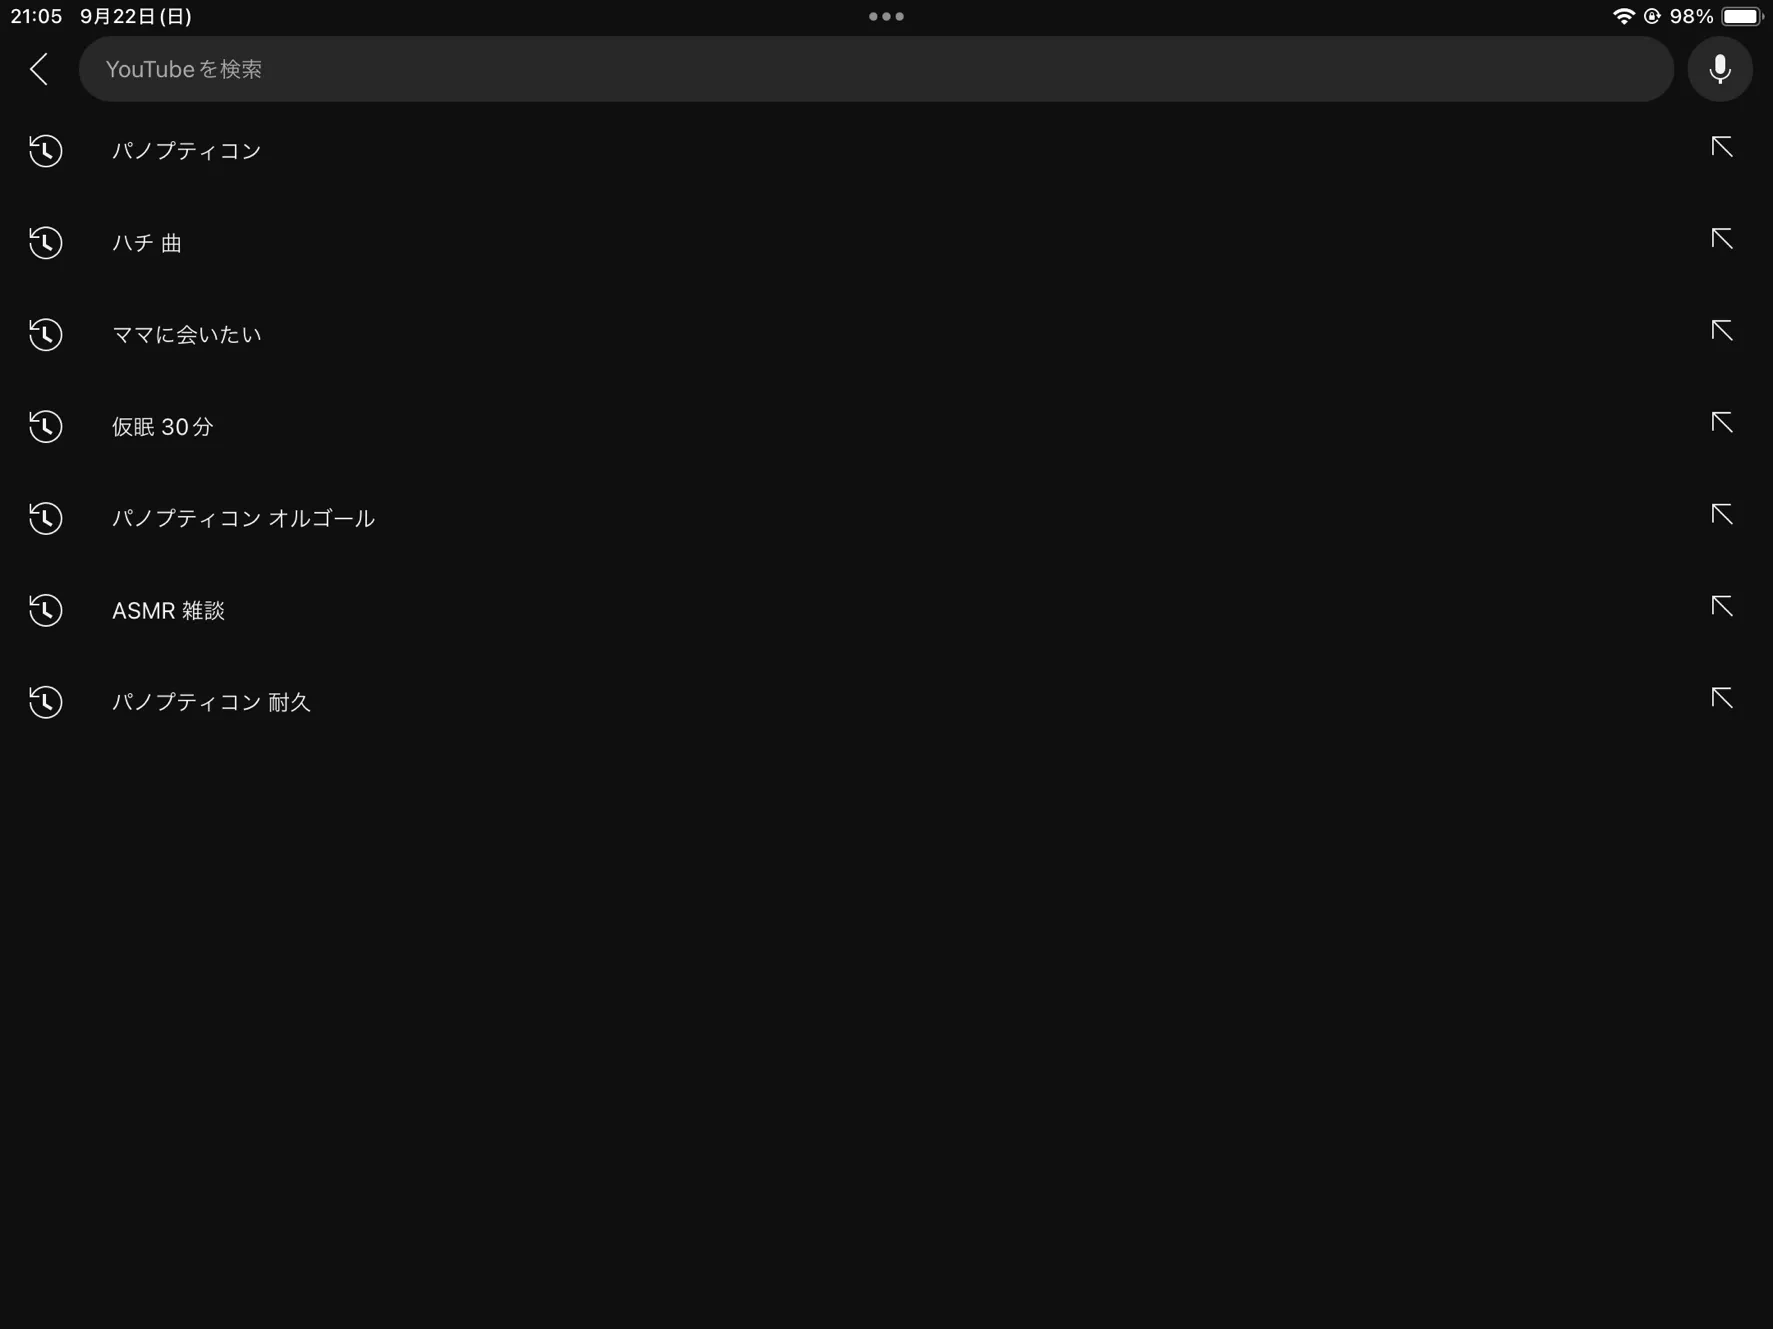
Task: Activate voice search microphone button
Action: [x=1719, y=69]
